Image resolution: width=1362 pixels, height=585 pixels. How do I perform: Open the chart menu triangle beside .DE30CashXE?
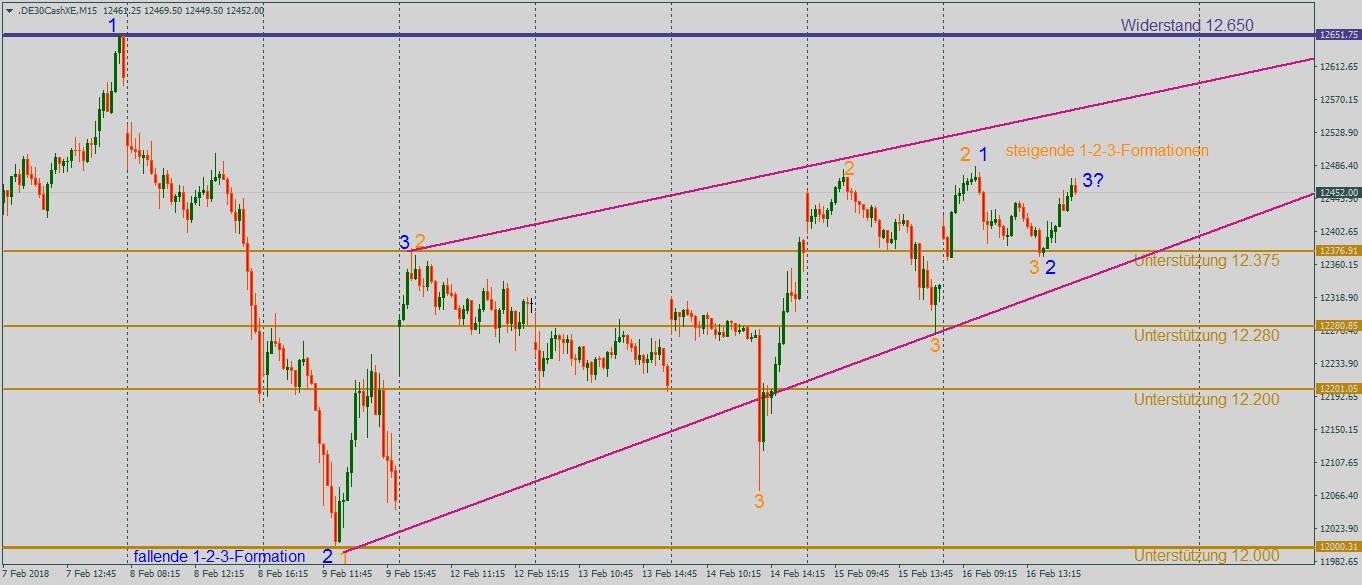click(x=9, y=10)
